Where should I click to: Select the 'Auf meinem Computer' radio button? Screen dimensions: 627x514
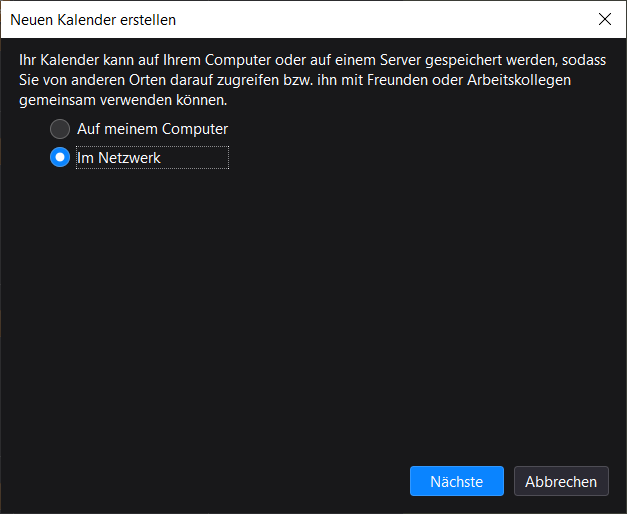[x=60, y=129]
